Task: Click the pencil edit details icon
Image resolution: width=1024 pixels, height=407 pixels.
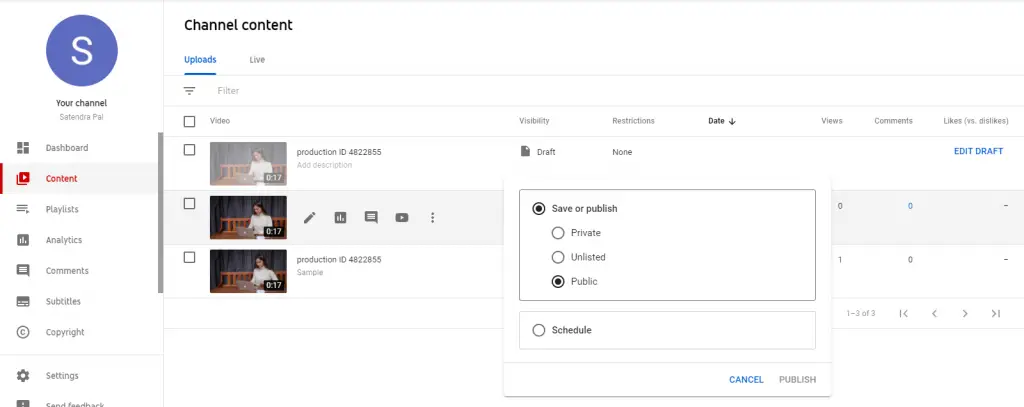Action: click(x=310, y=218)
